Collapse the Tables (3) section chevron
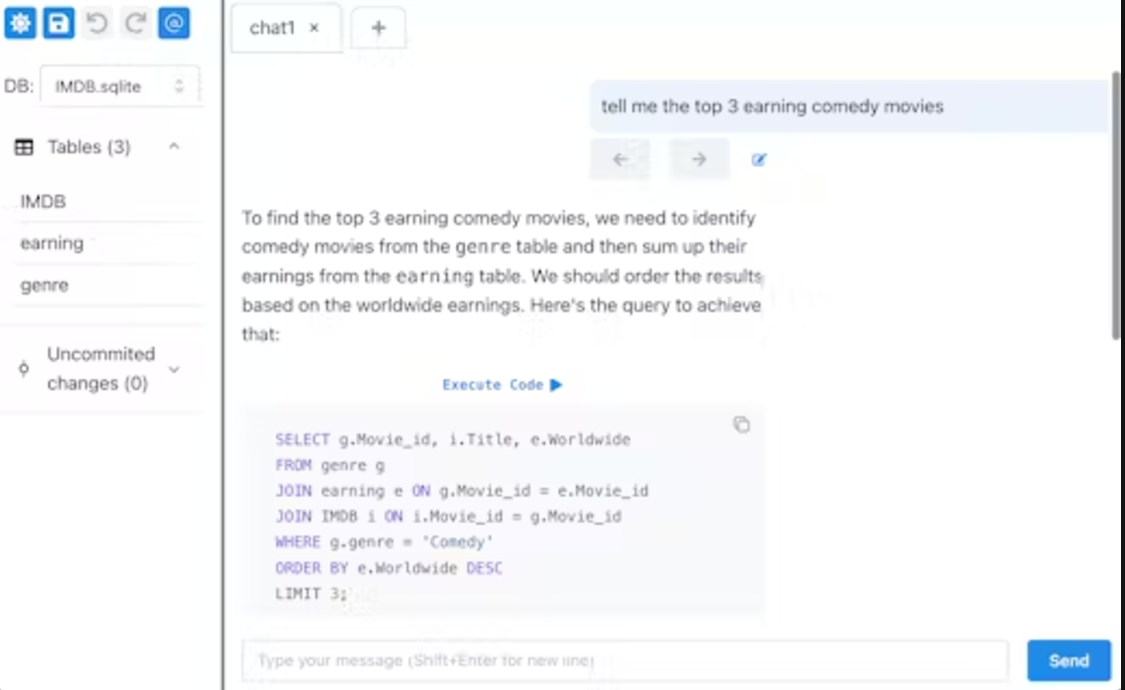The width and height of the screenshot is (1125, 690). 174,146
